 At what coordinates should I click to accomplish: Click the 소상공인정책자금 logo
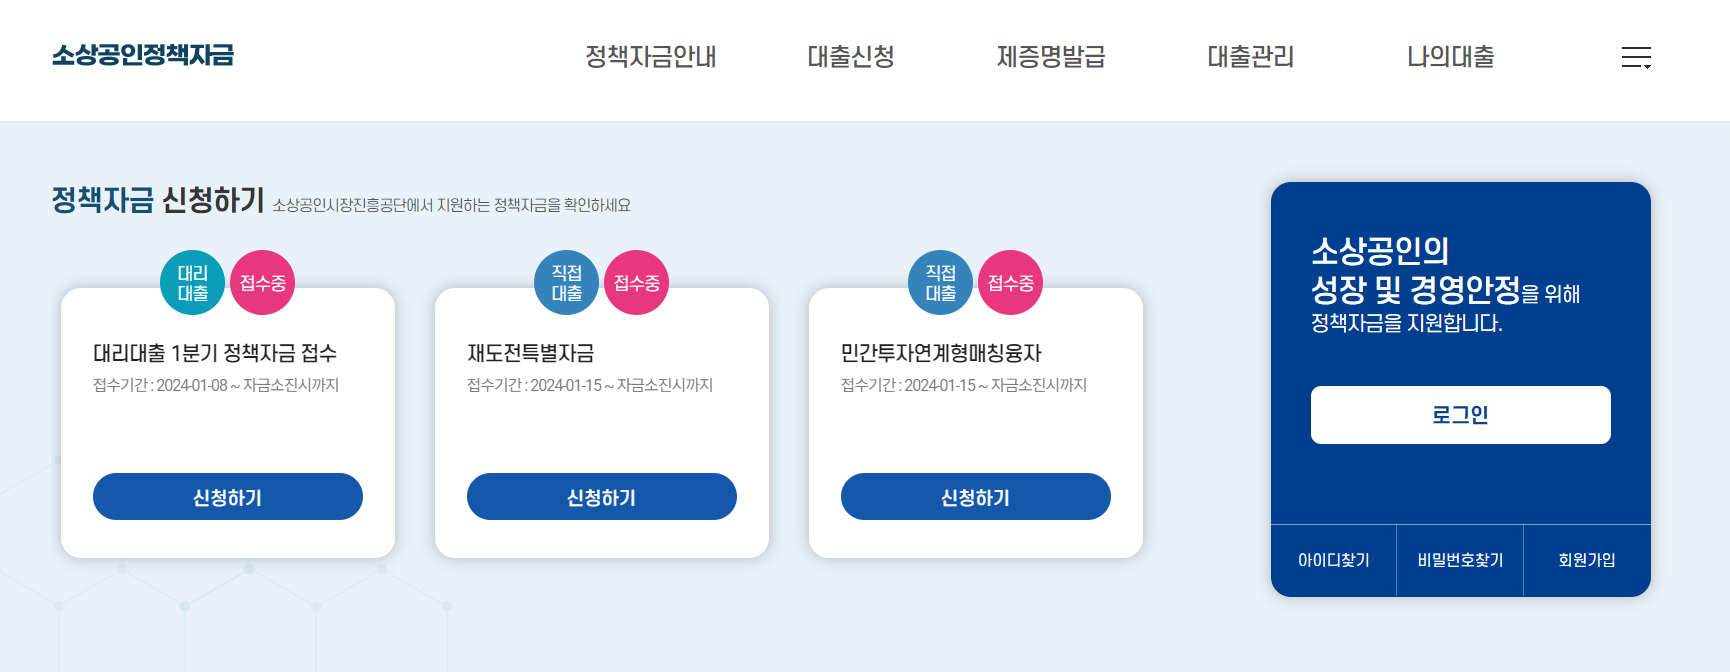pyautogui.click(x=145, y=57)
